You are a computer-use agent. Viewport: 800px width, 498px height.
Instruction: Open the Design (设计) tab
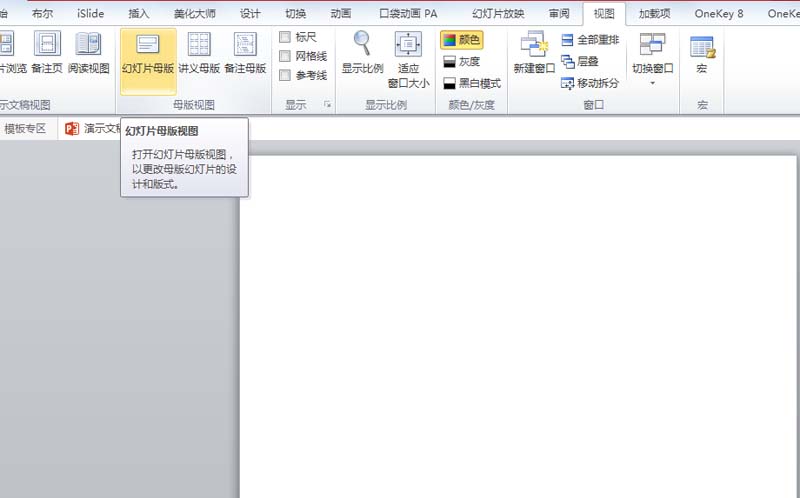click(x=250, y=14)
